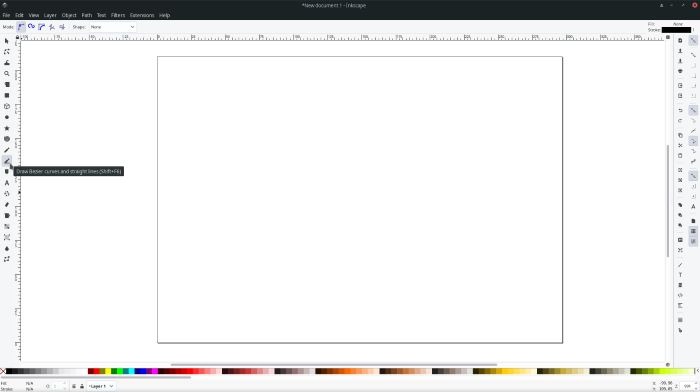
Task: Toggle current layer lock icon
Action: click(x=82, y=386)
